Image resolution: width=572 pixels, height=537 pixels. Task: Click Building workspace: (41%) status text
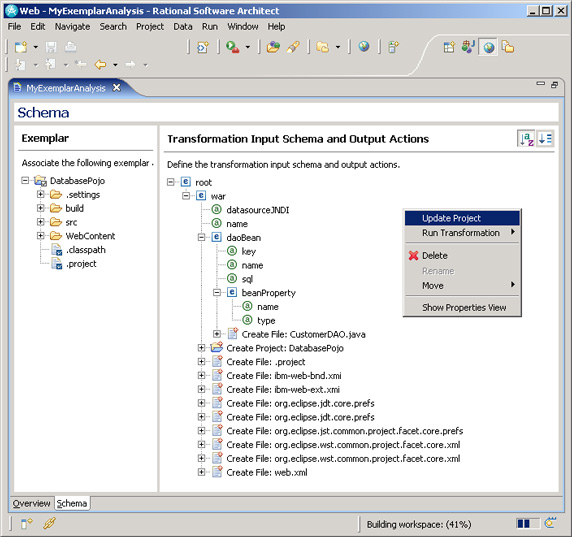[x=419, y=524]
